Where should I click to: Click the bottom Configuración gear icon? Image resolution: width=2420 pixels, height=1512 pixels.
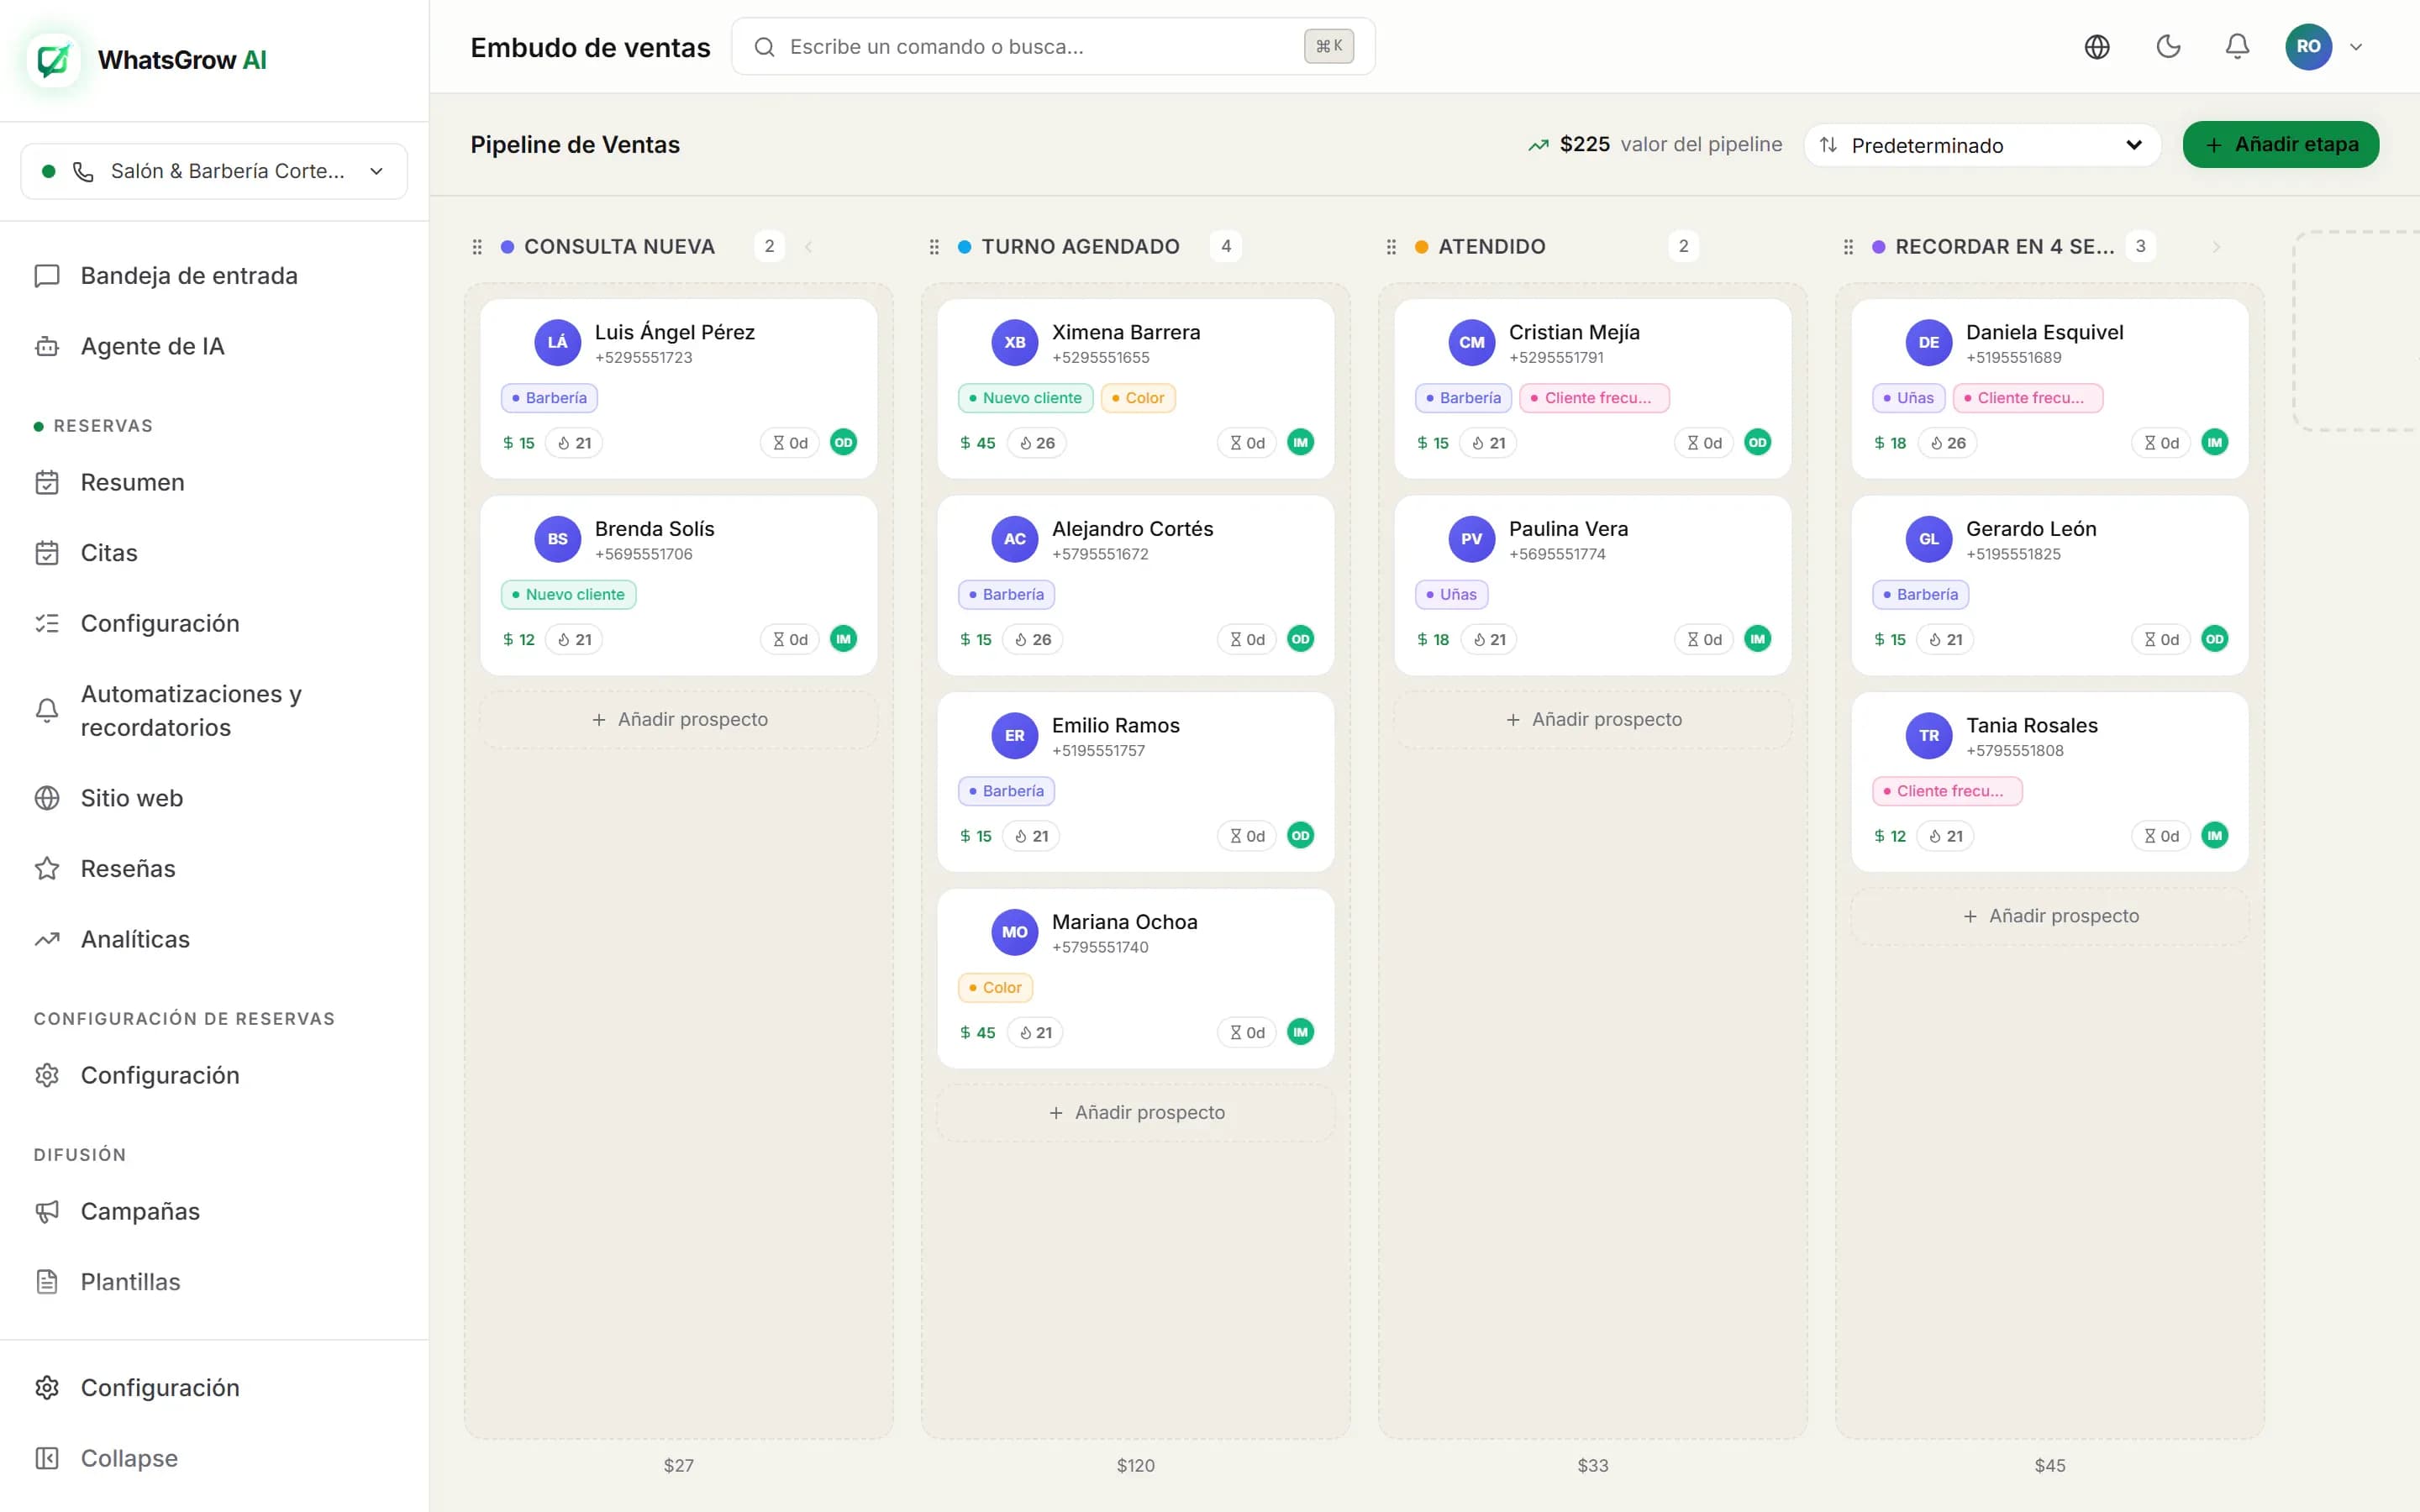point(47,1388)
